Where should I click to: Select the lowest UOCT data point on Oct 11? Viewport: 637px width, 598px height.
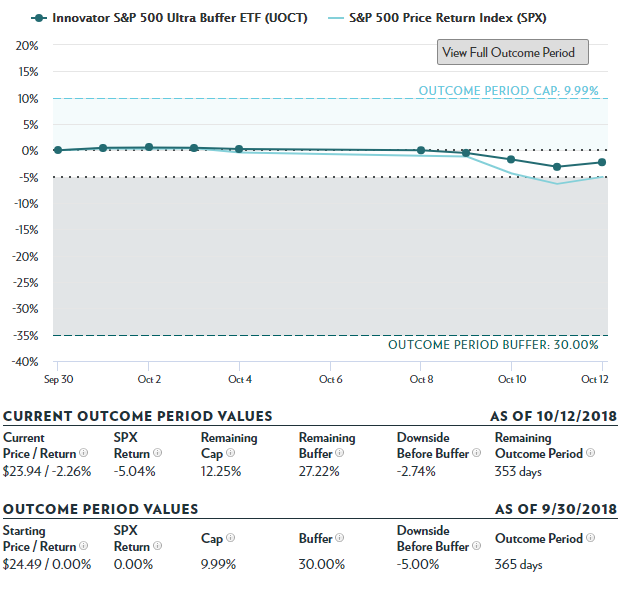tap(557, 167)
